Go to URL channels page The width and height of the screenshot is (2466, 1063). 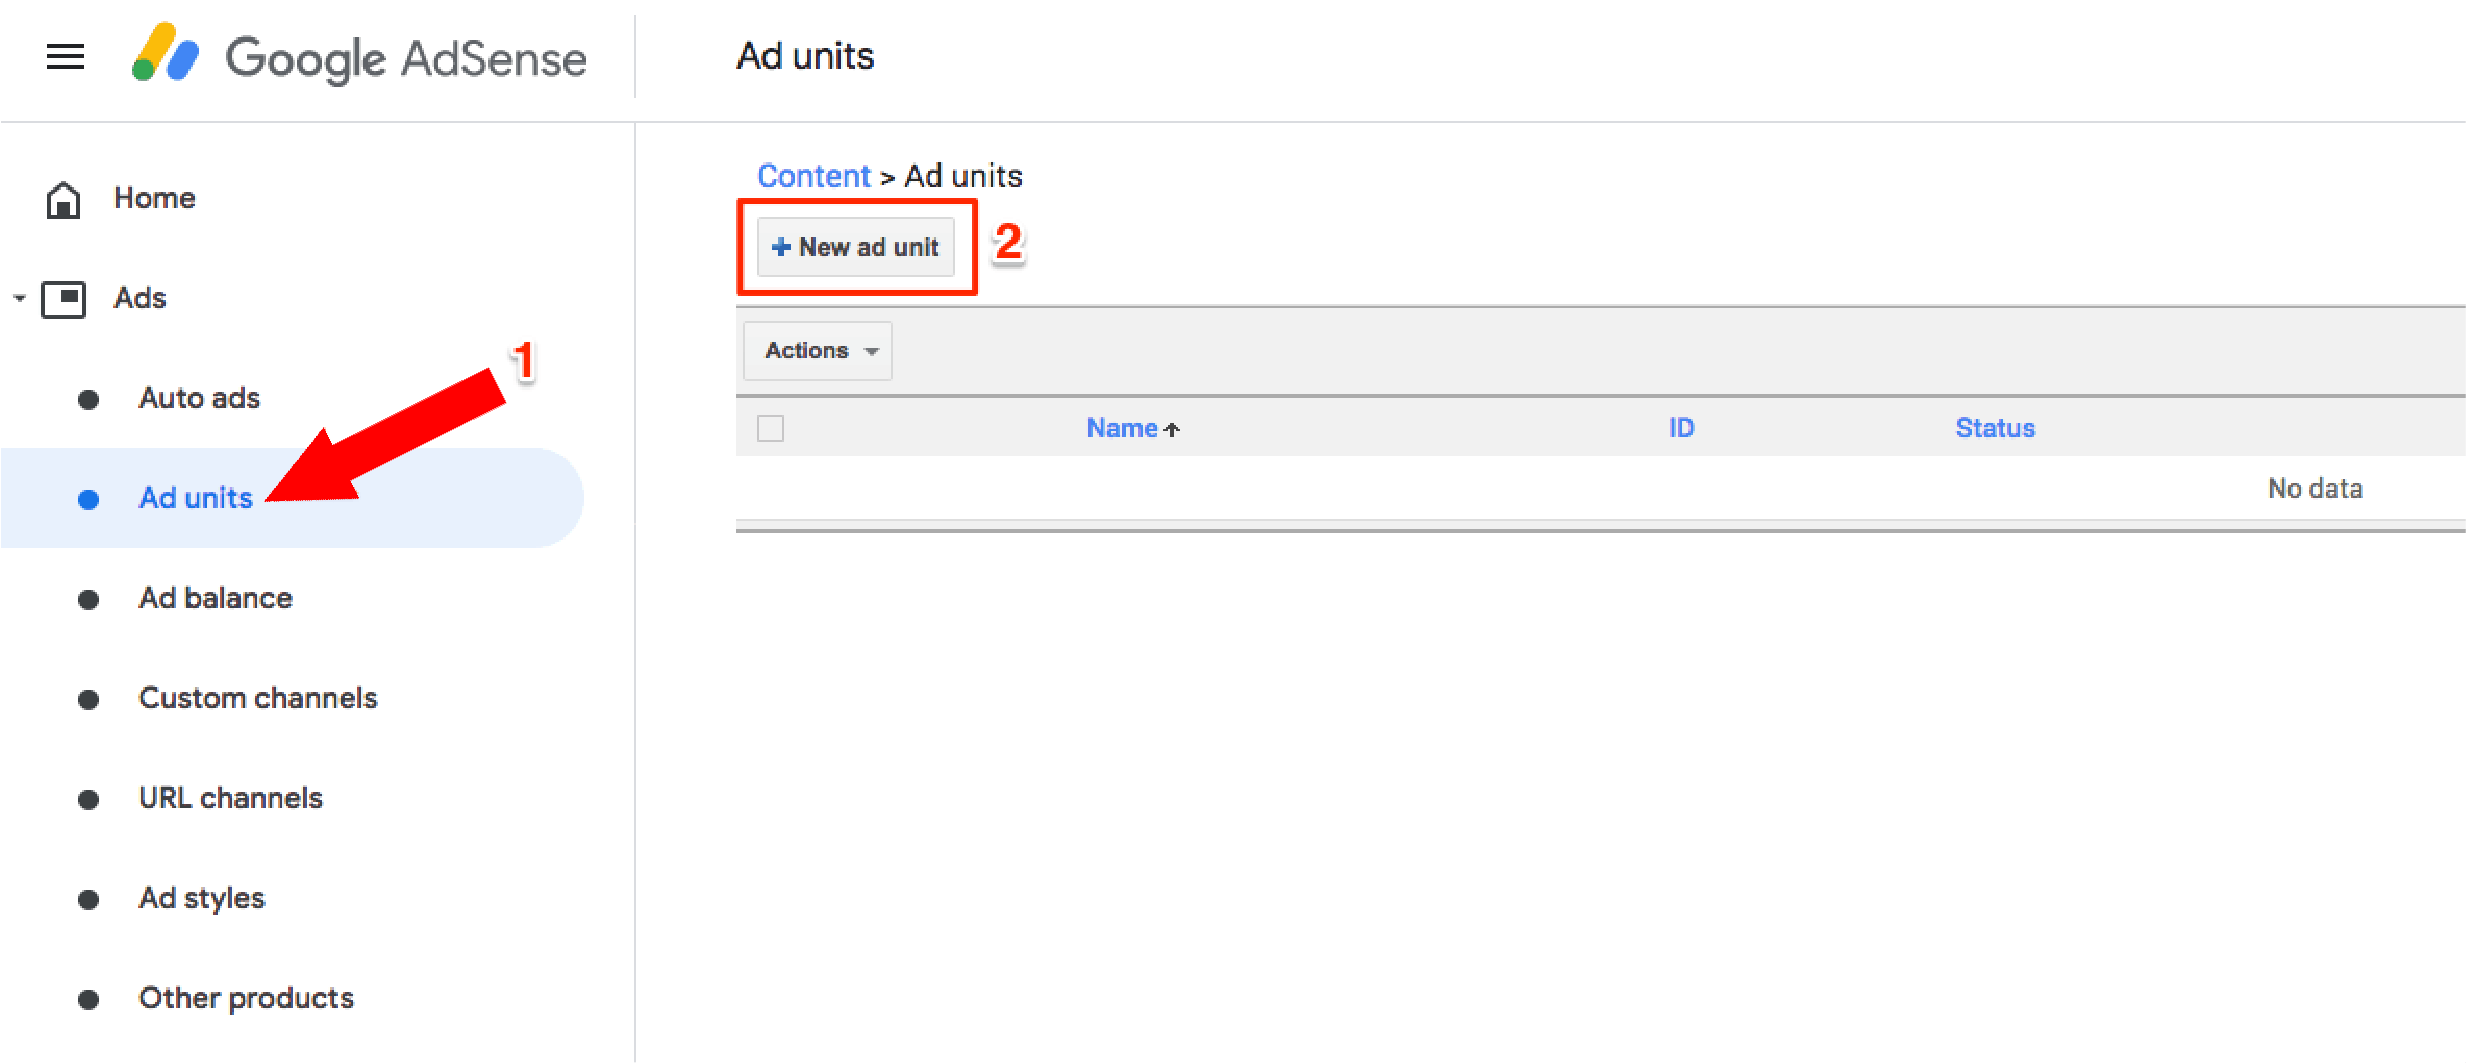pyautogui.click(x=231, y=798)
